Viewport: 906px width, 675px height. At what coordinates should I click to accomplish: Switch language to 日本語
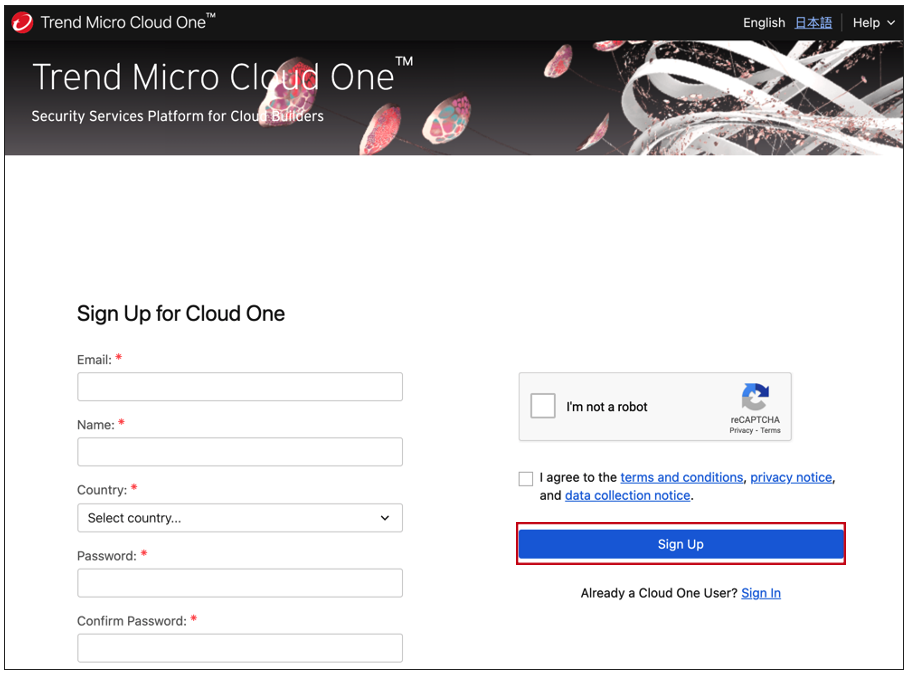coord(813,23)
